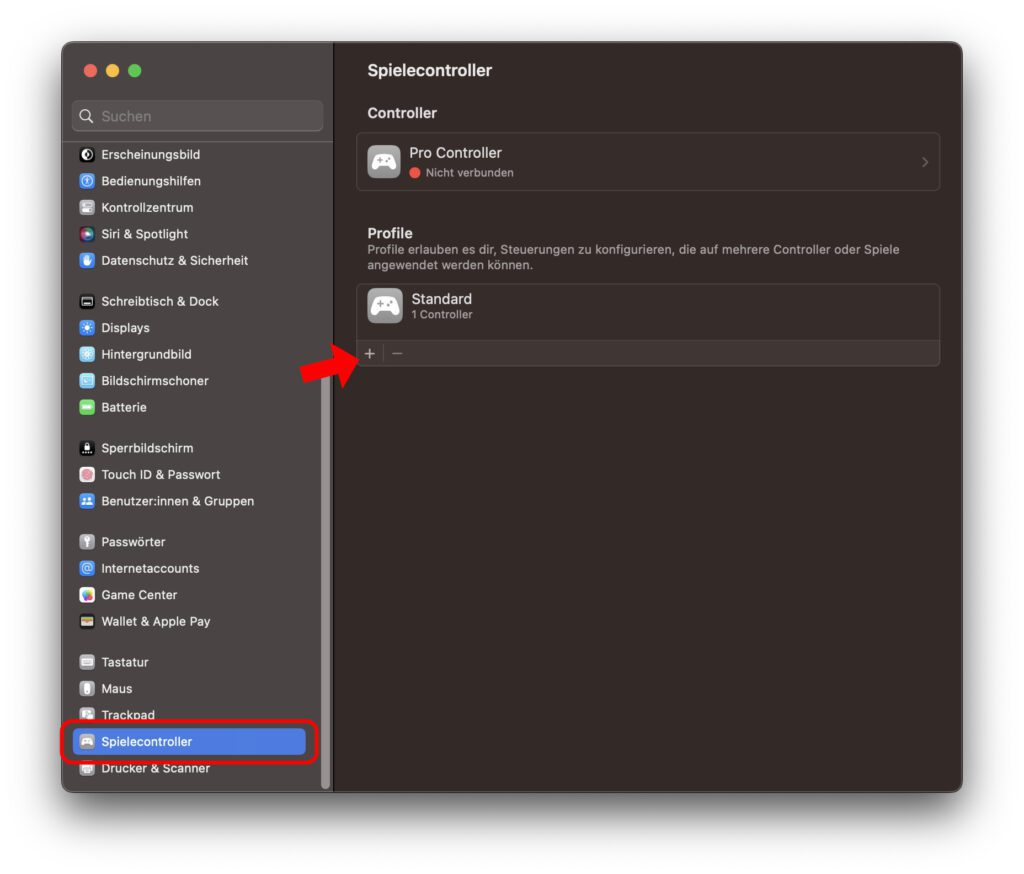Click the Datenschutz & Sicherheit hand icon
The height and width of the screenshot is (874, 1024).
87,261
